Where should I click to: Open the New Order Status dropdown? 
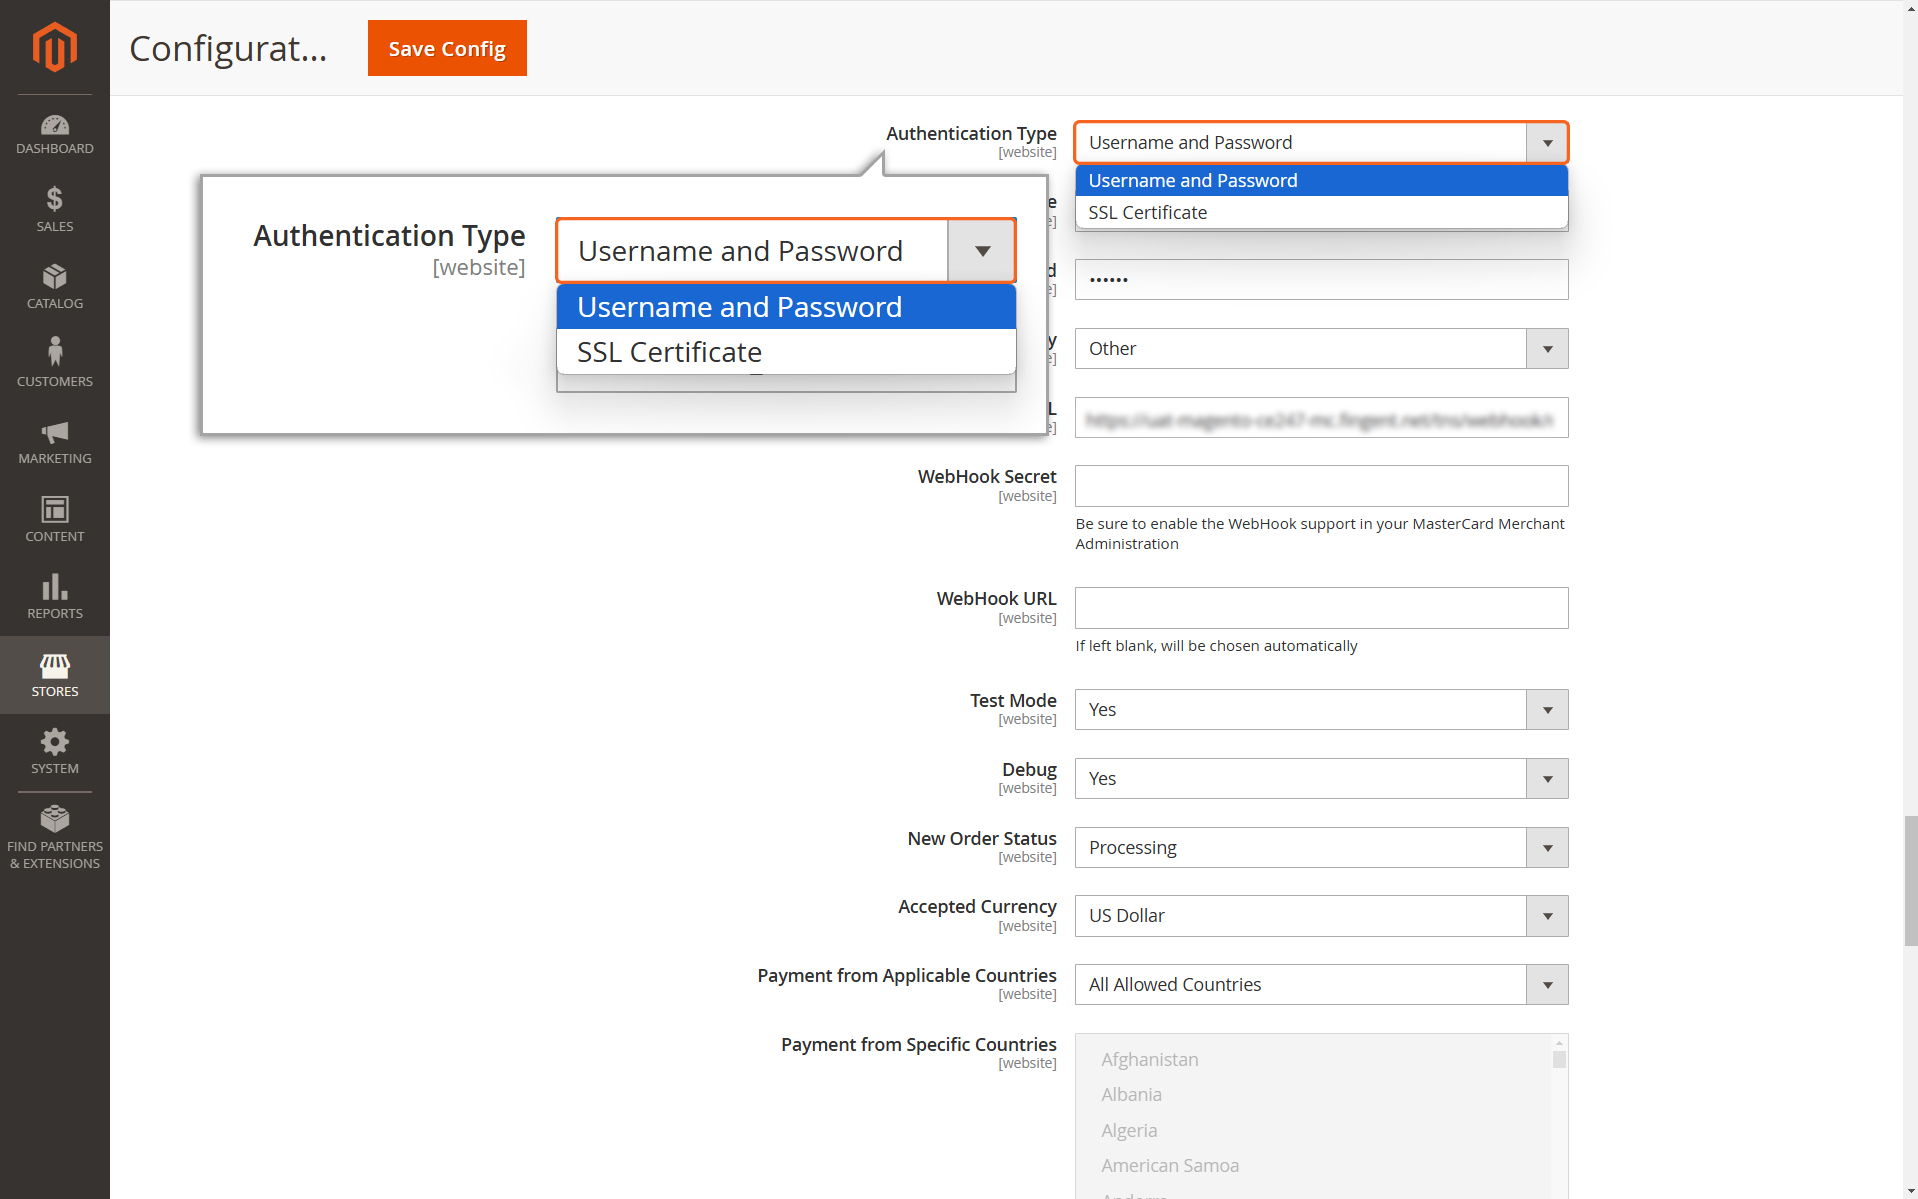click(1321, 847)
